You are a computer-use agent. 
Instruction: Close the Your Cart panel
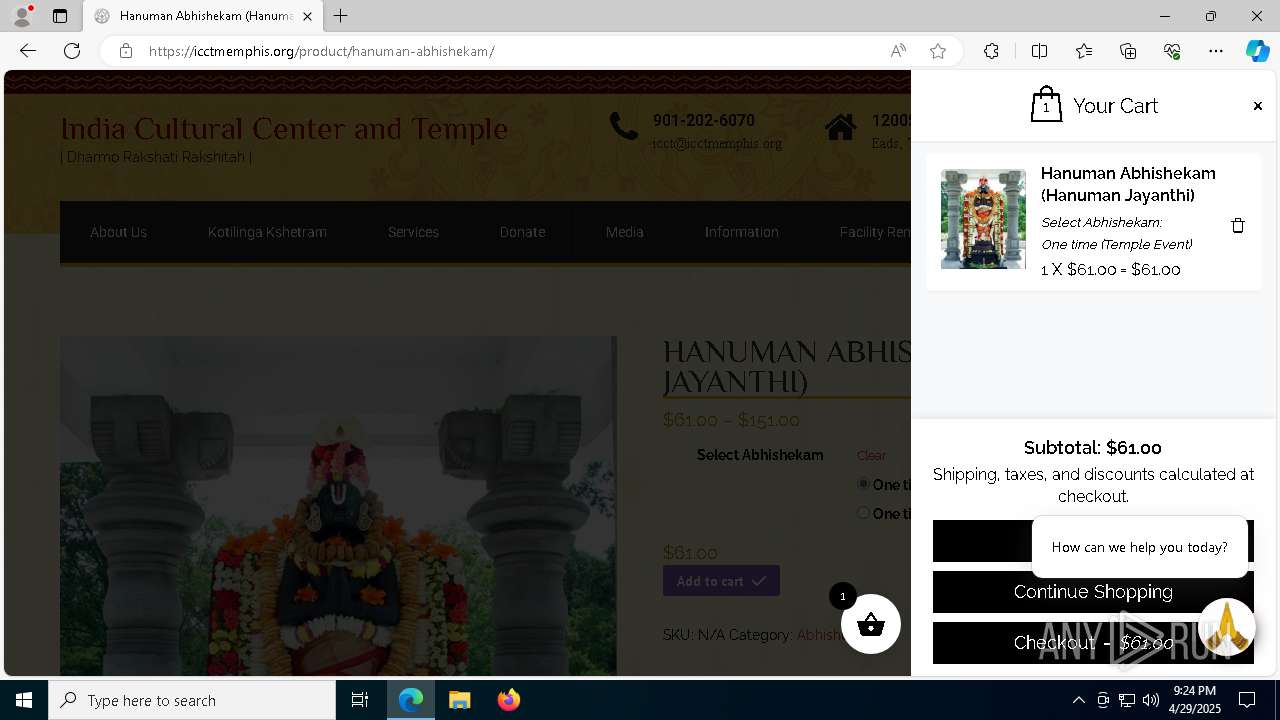click(x=1257, y=106)
